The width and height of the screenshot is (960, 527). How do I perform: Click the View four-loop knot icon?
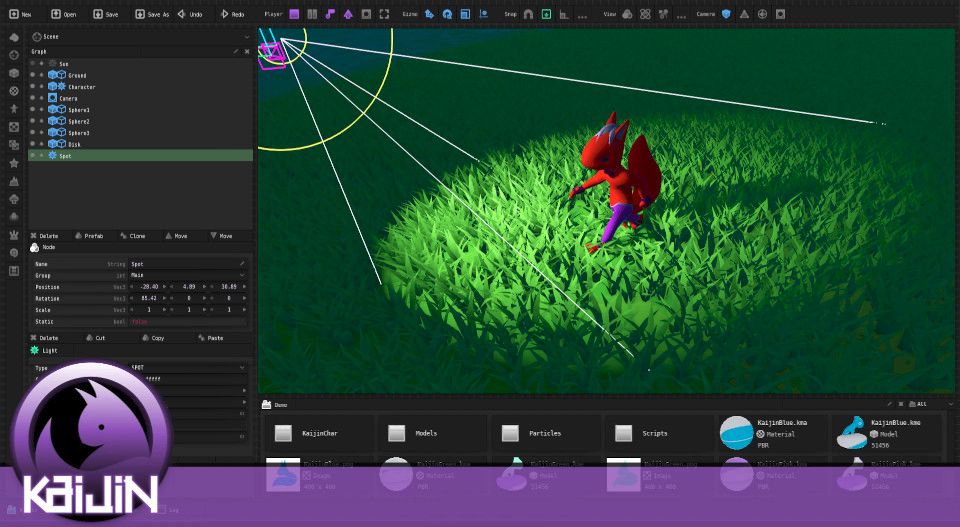click(x=645, y=13)
